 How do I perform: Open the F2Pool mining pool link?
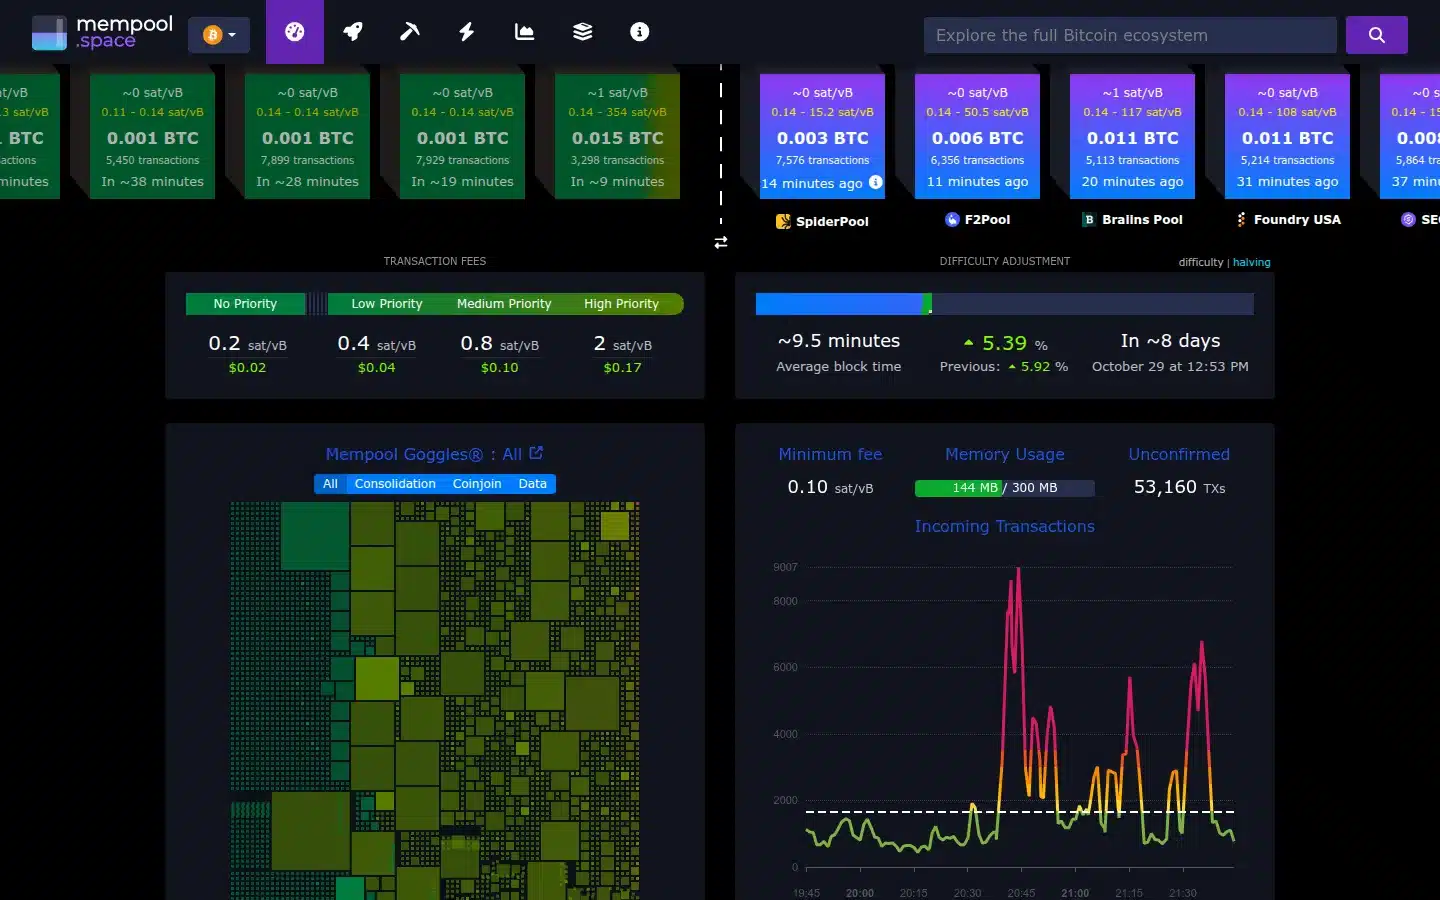coord(977,219)
